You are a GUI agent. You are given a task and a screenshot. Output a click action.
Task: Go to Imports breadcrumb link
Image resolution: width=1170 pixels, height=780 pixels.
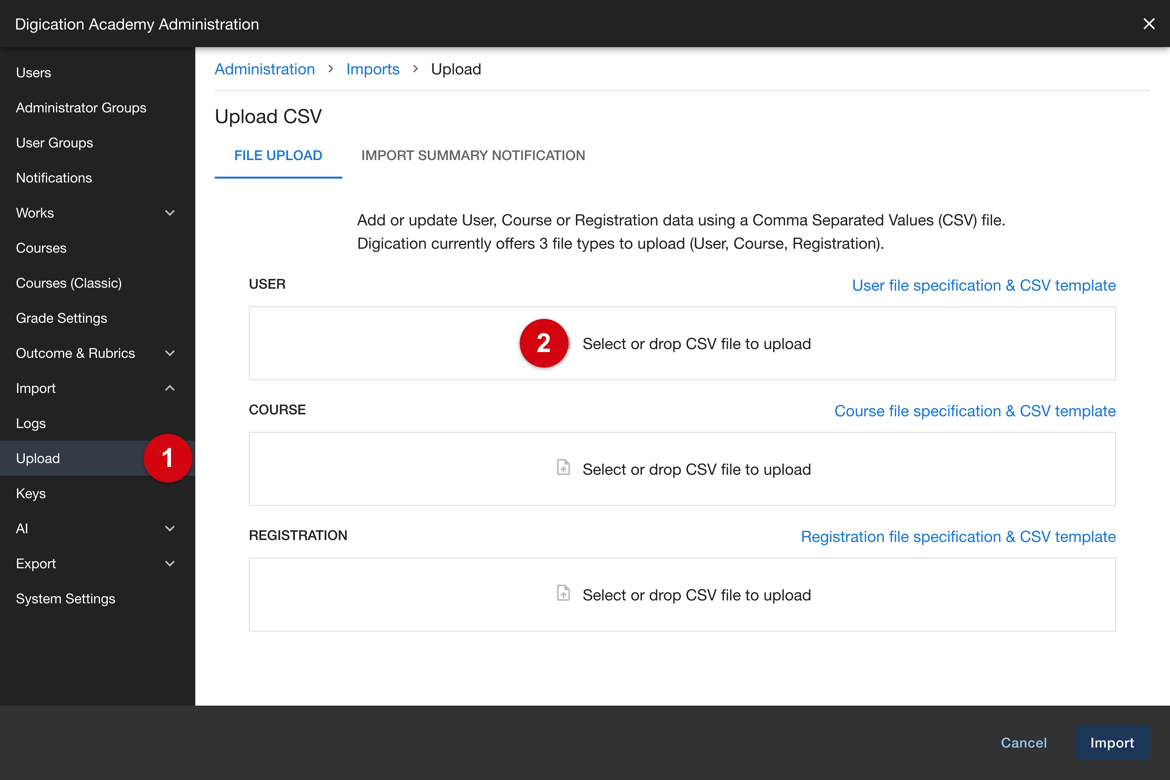pos(373,69)
